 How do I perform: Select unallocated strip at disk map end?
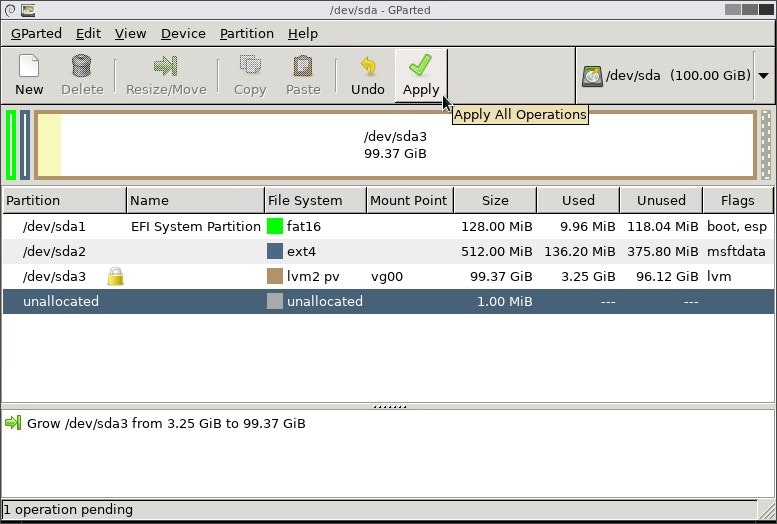click(x=766, y=145)
